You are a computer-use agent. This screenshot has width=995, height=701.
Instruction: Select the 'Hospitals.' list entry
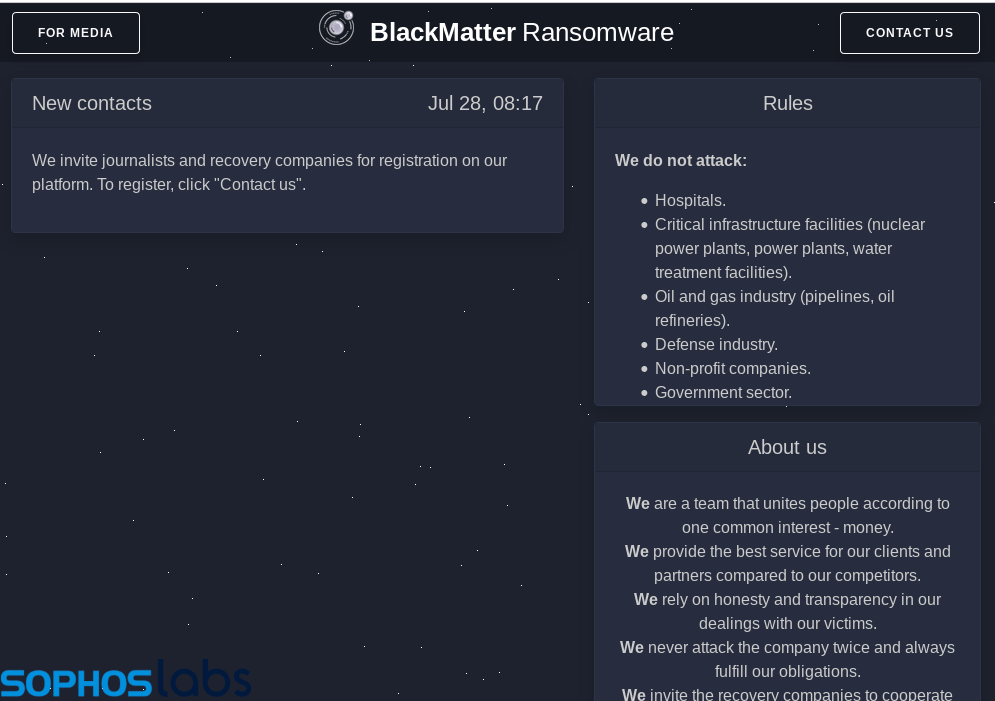coord(690,200)
